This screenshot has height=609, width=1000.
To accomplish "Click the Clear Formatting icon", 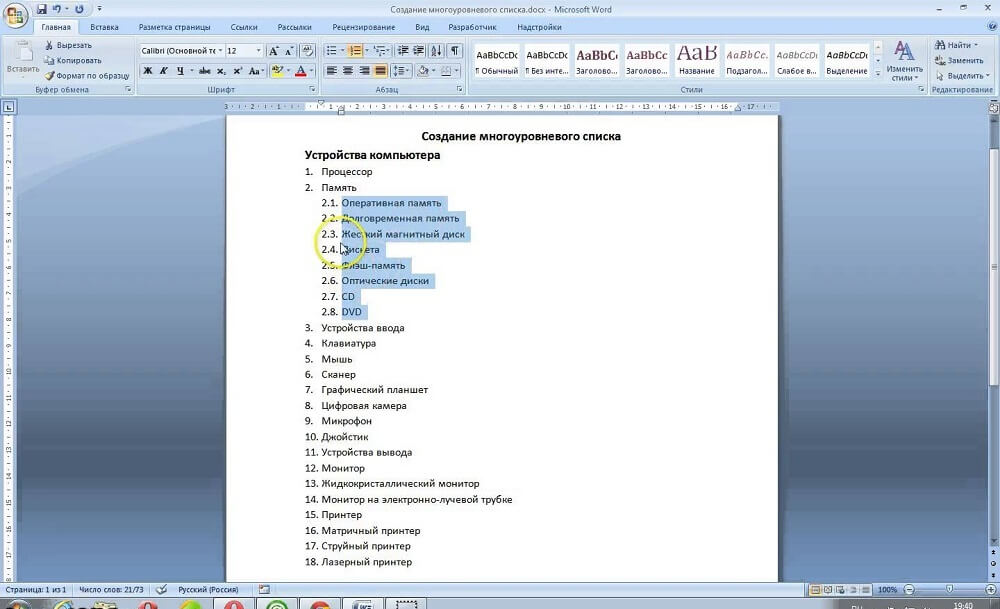I will [x=306, y=50].
